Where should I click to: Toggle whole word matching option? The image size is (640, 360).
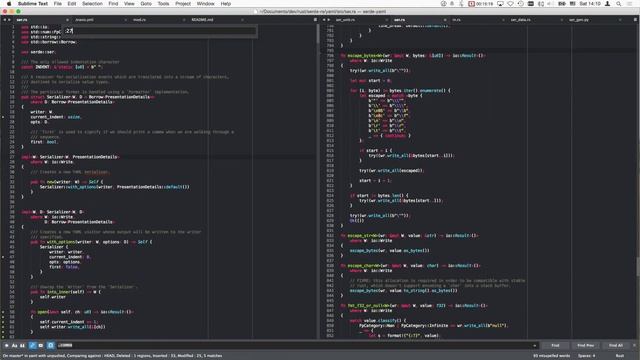pyautogui.click(x=22, y=345)
